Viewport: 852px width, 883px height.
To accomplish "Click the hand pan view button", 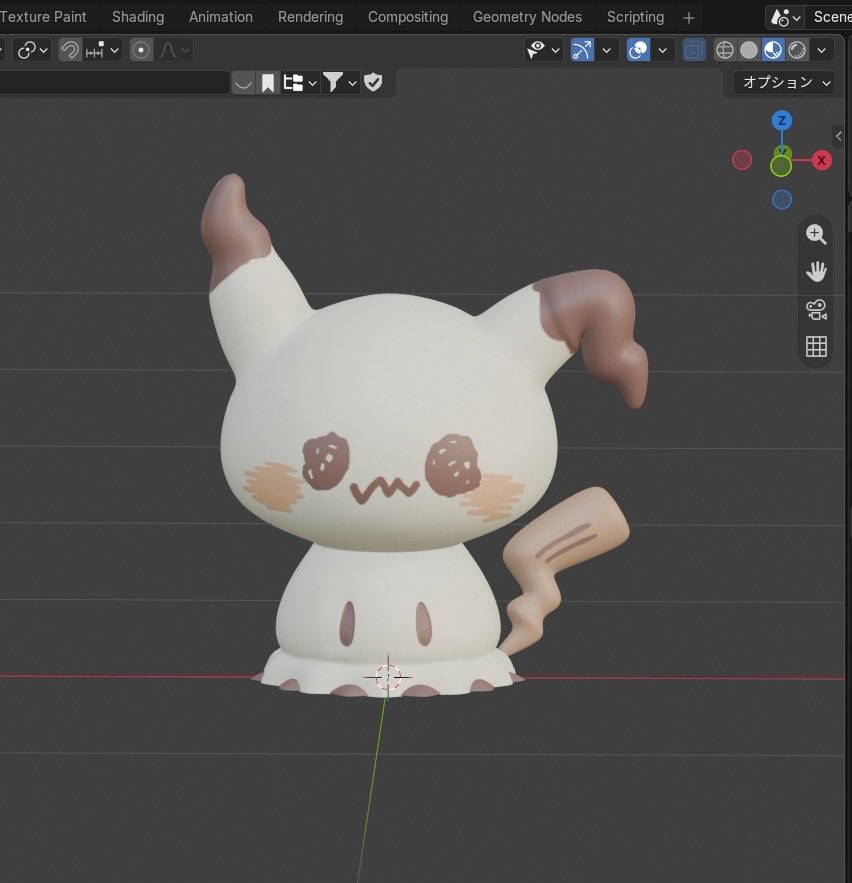I will [816, 271].
